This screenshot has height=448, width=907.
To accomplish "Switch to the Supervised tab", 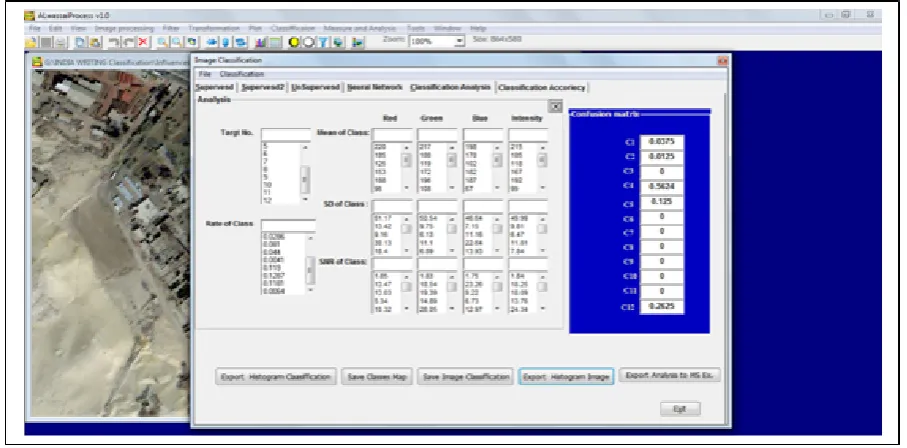I will [214, 87].
